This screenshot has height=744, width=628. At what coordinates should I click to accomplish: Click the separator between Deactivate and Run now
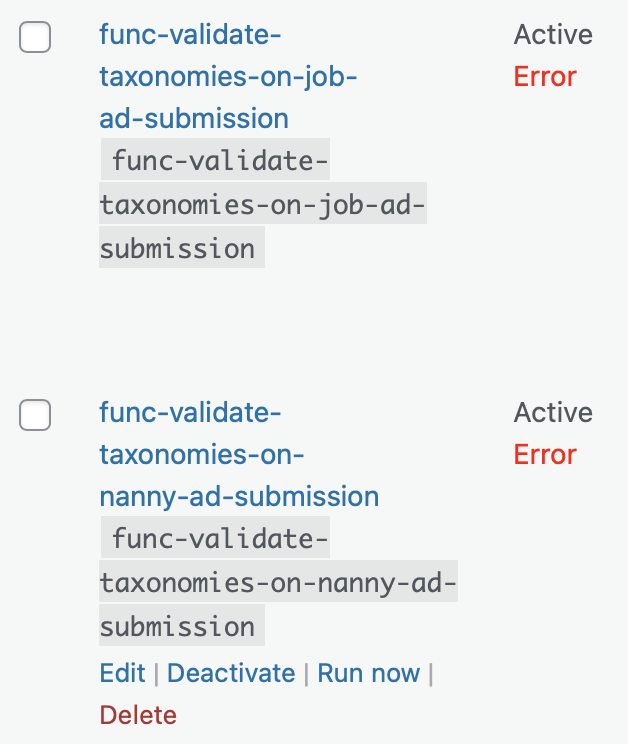click(x=306, y=674)
